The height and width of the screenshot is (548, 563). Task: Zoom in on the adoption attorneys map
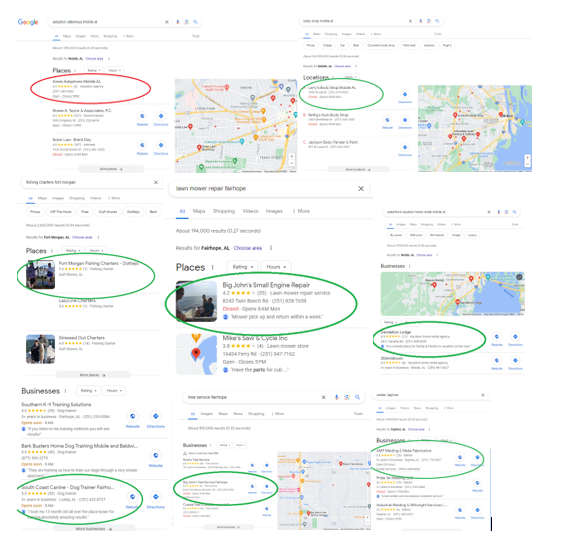(x=292, y=157)
